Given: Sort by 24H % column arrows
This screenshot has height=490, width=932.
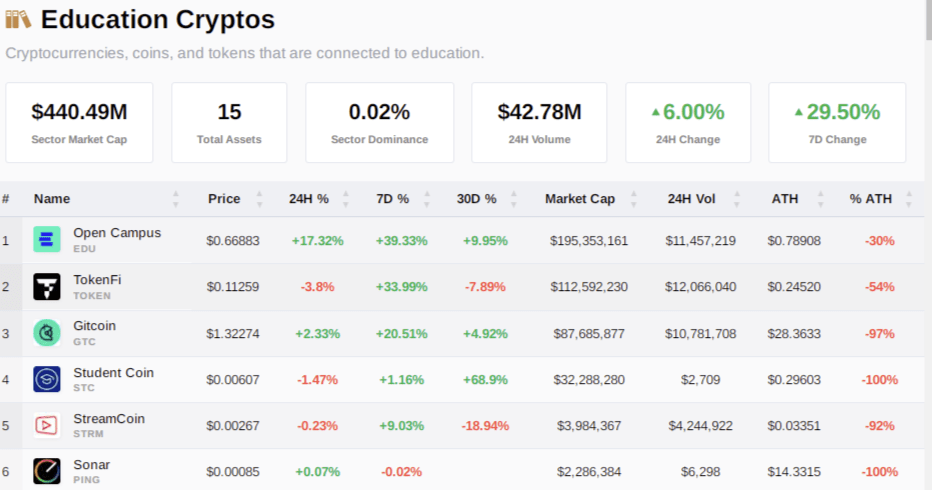Looking at the screenshot, I should tap(346, 199).
